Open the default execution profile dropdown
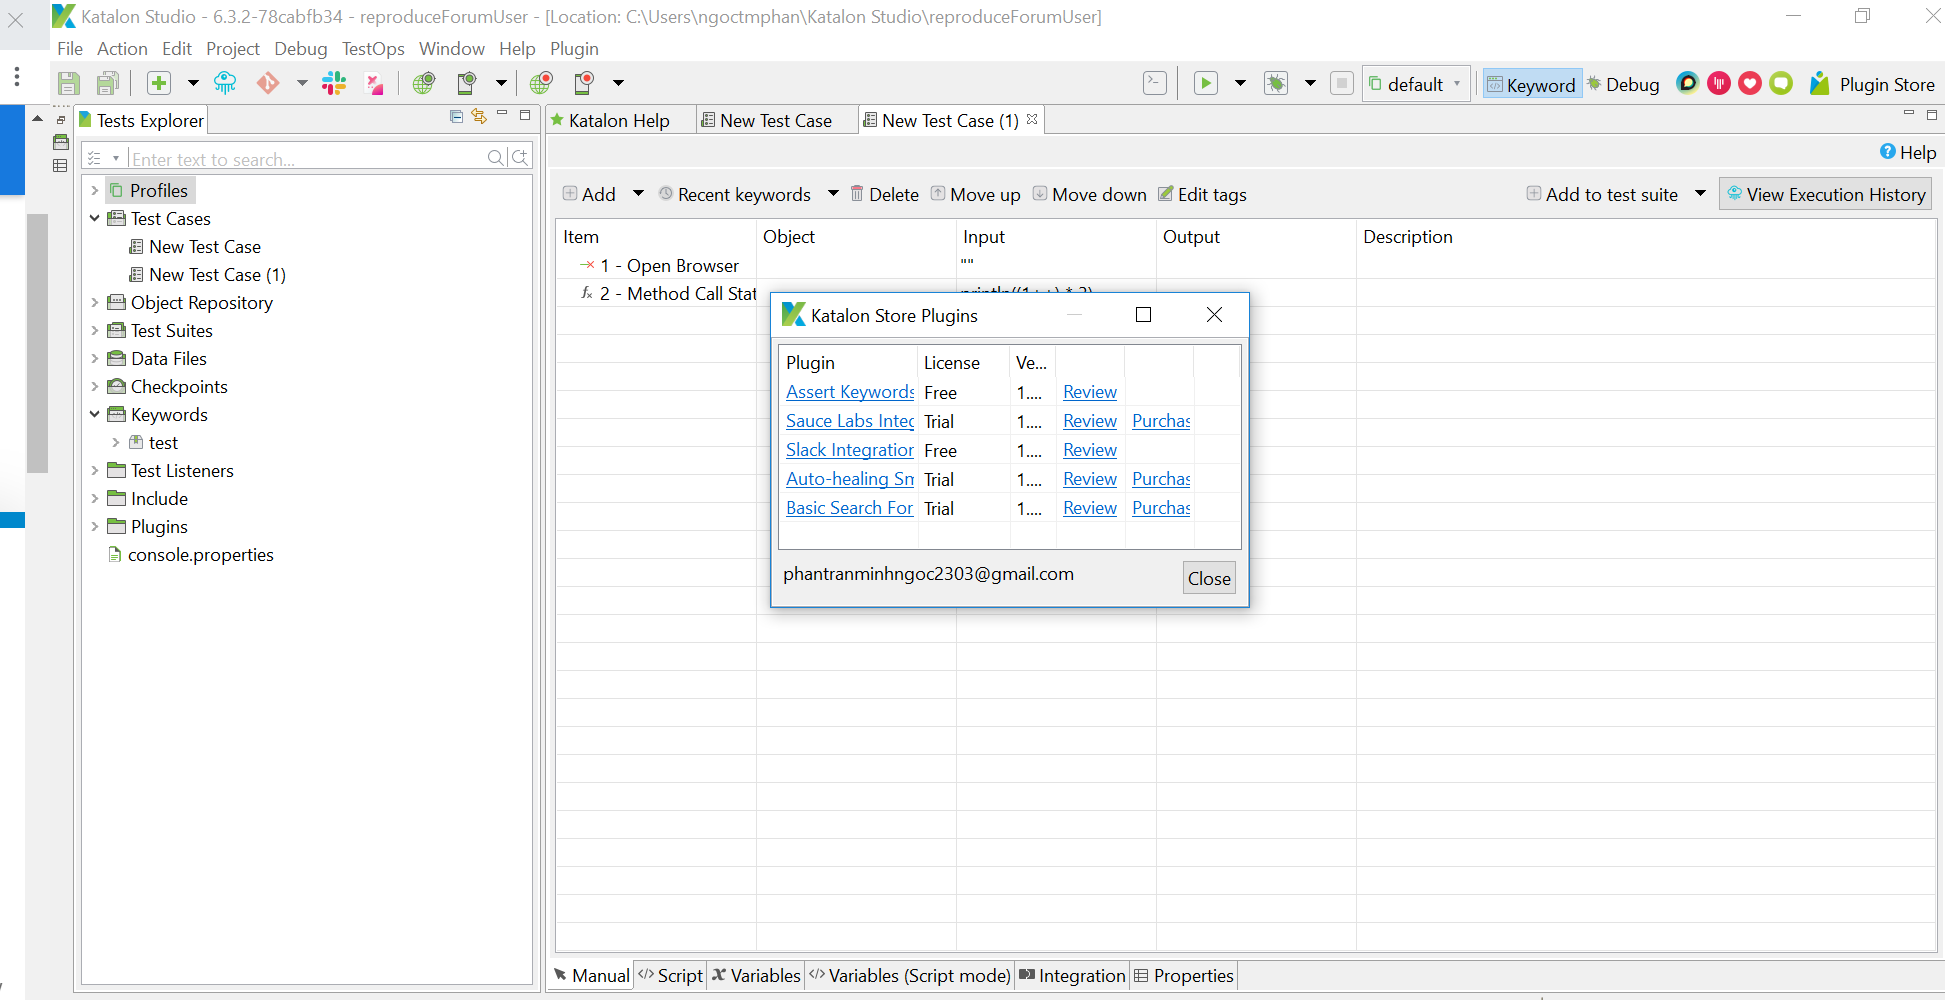 (1417, 84)
